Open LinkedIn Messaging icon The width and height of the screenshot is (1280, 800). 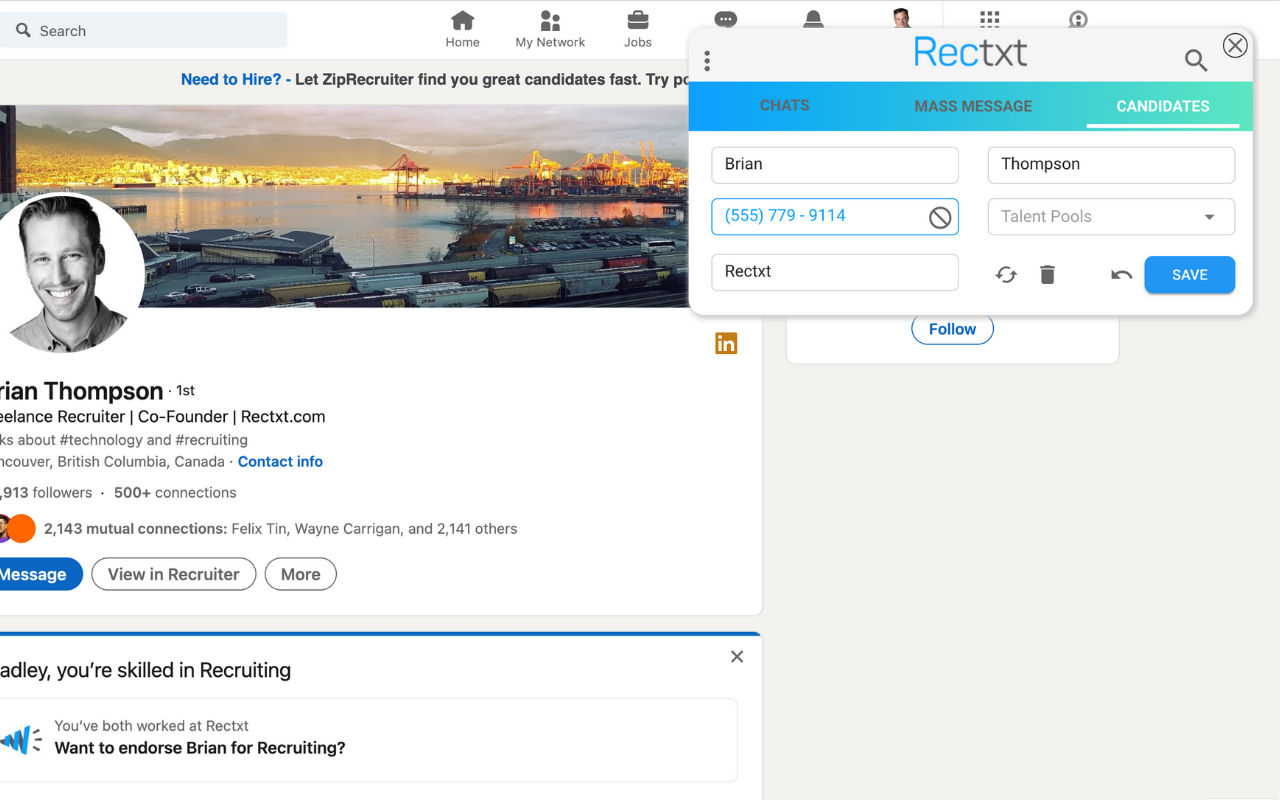[726, 19]
